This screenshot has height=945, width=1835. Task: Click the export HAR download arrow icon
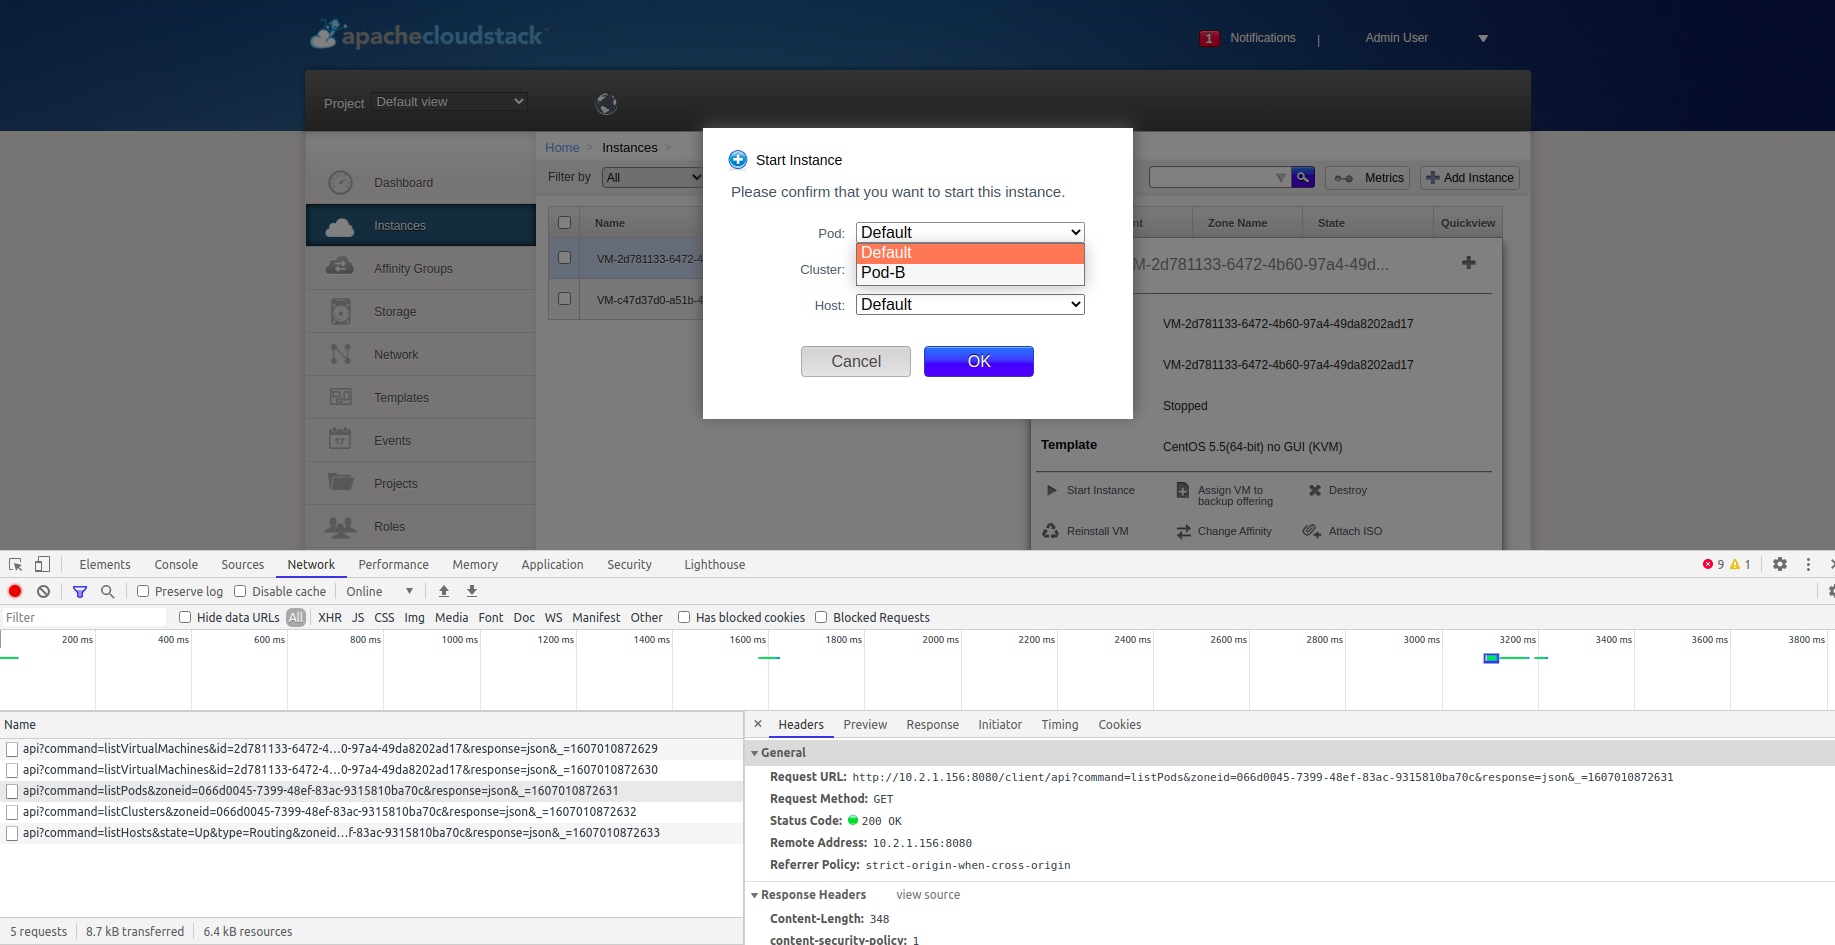click(x=472, y=591)
